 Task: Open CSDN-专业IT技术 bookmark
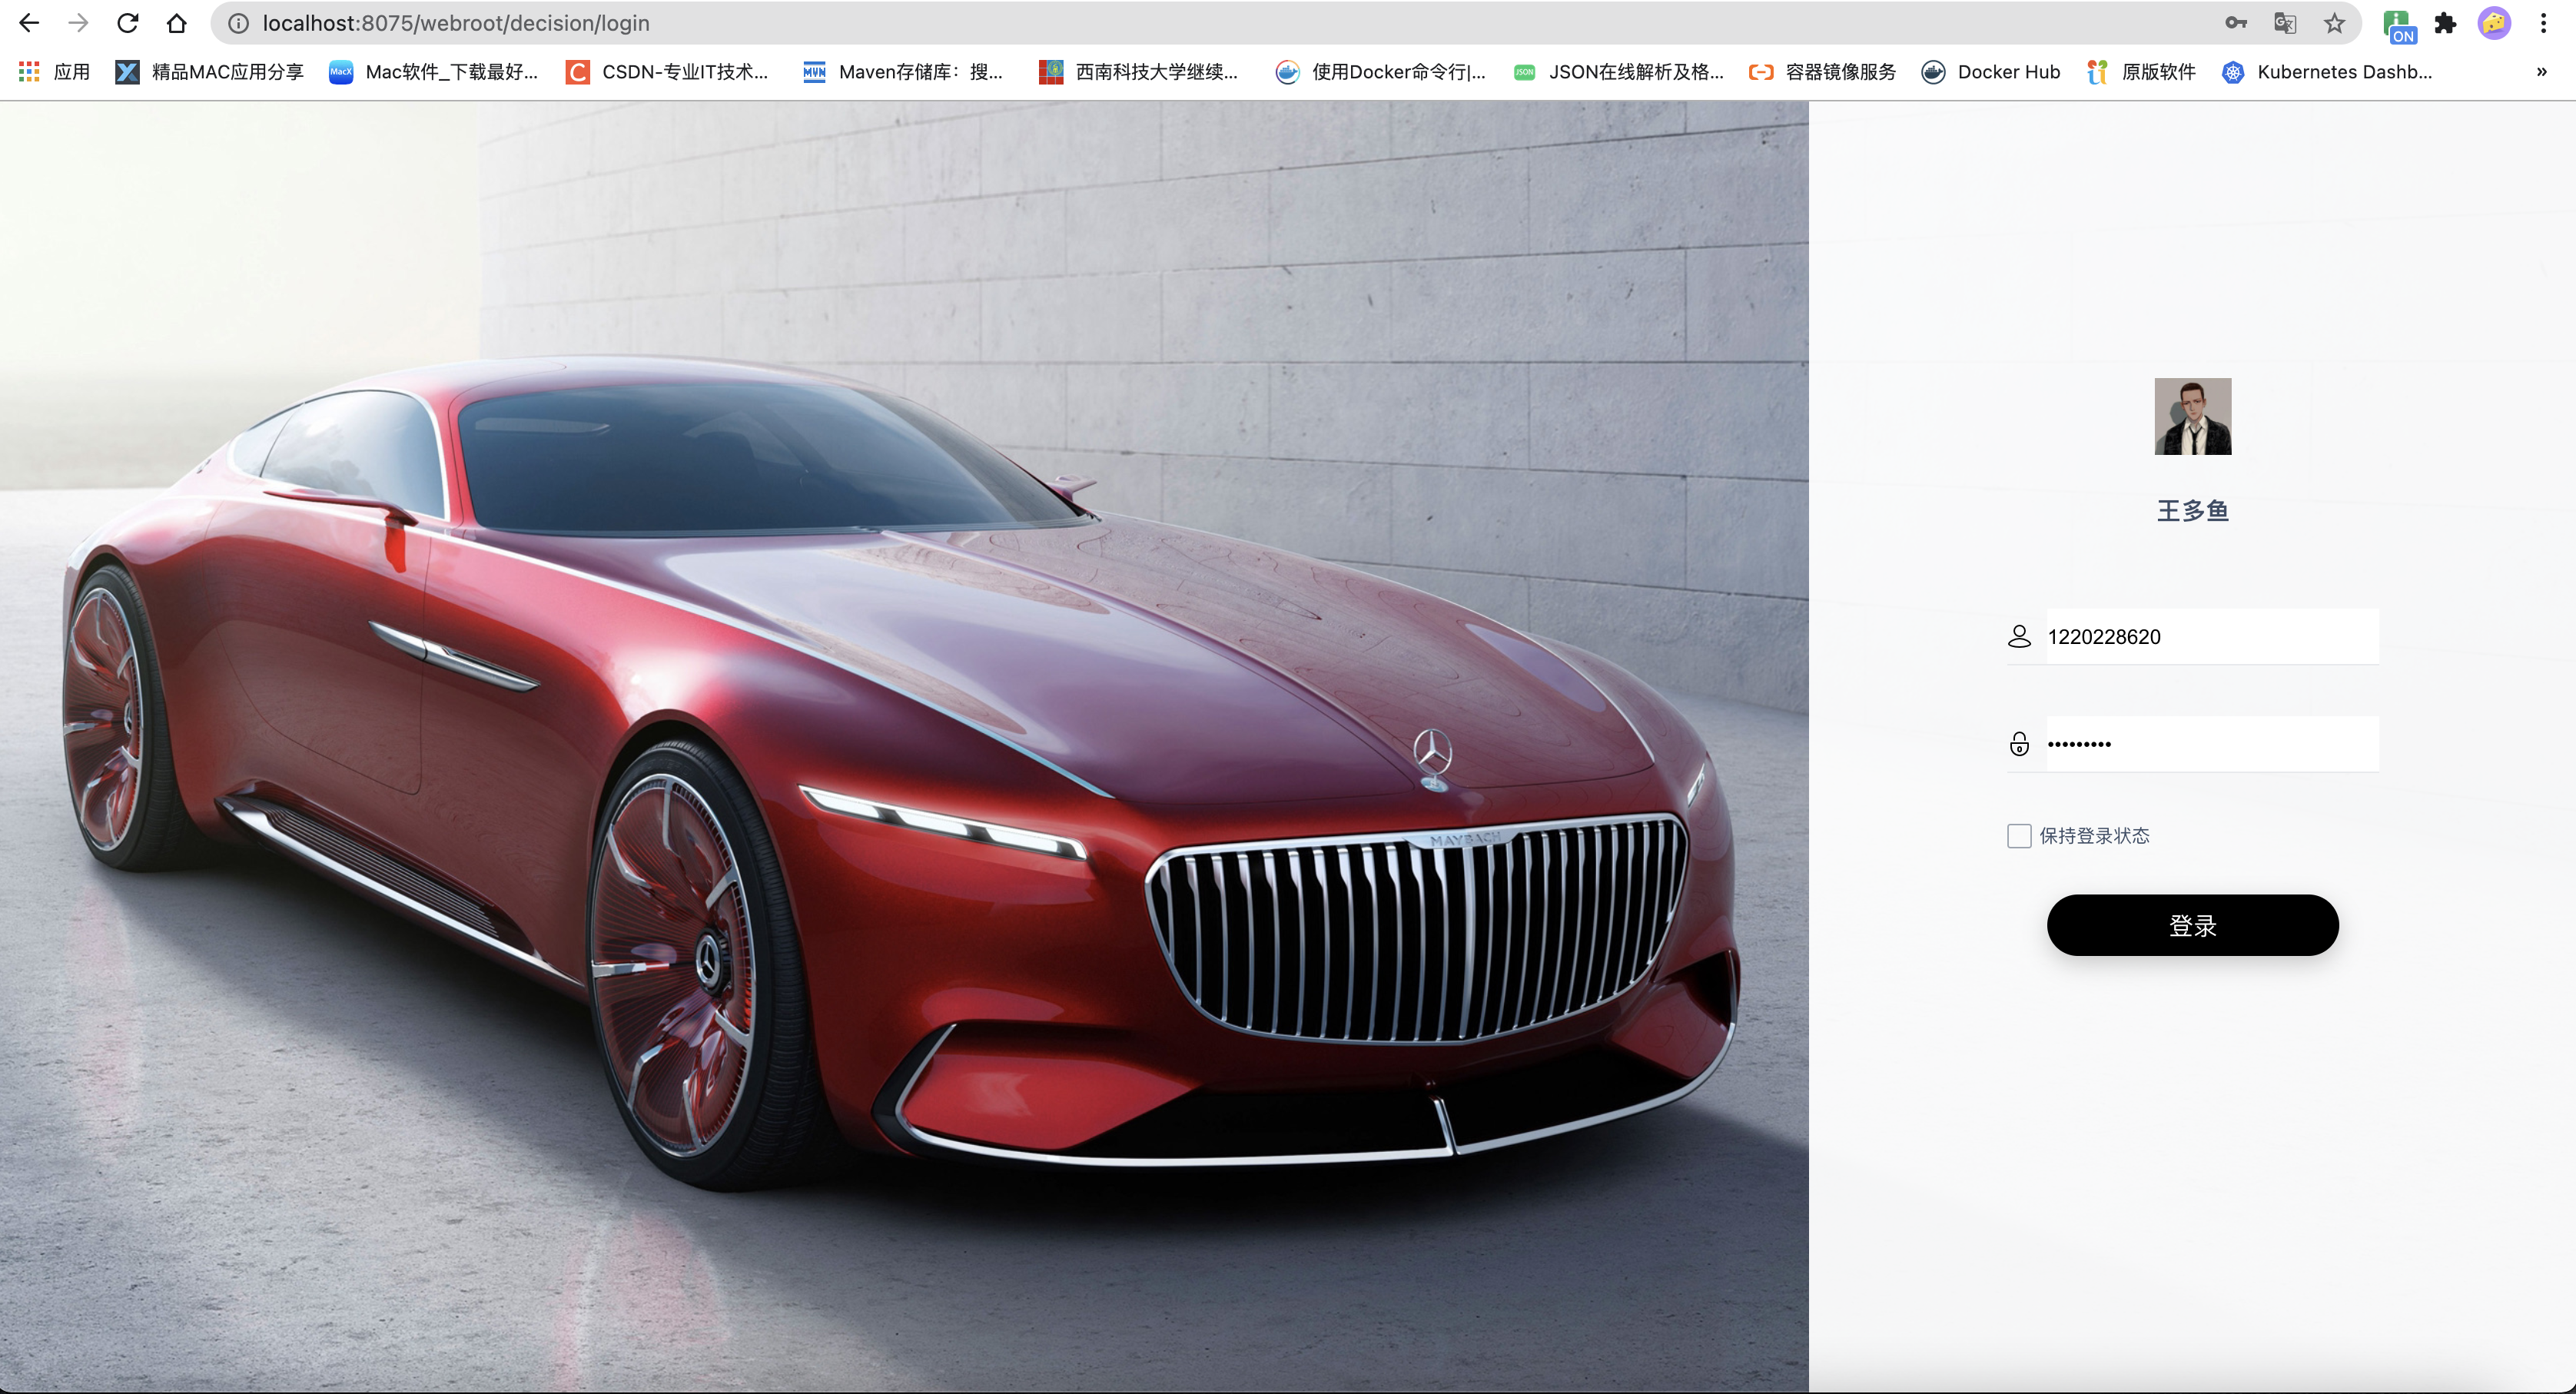click(x=668, y=72)
